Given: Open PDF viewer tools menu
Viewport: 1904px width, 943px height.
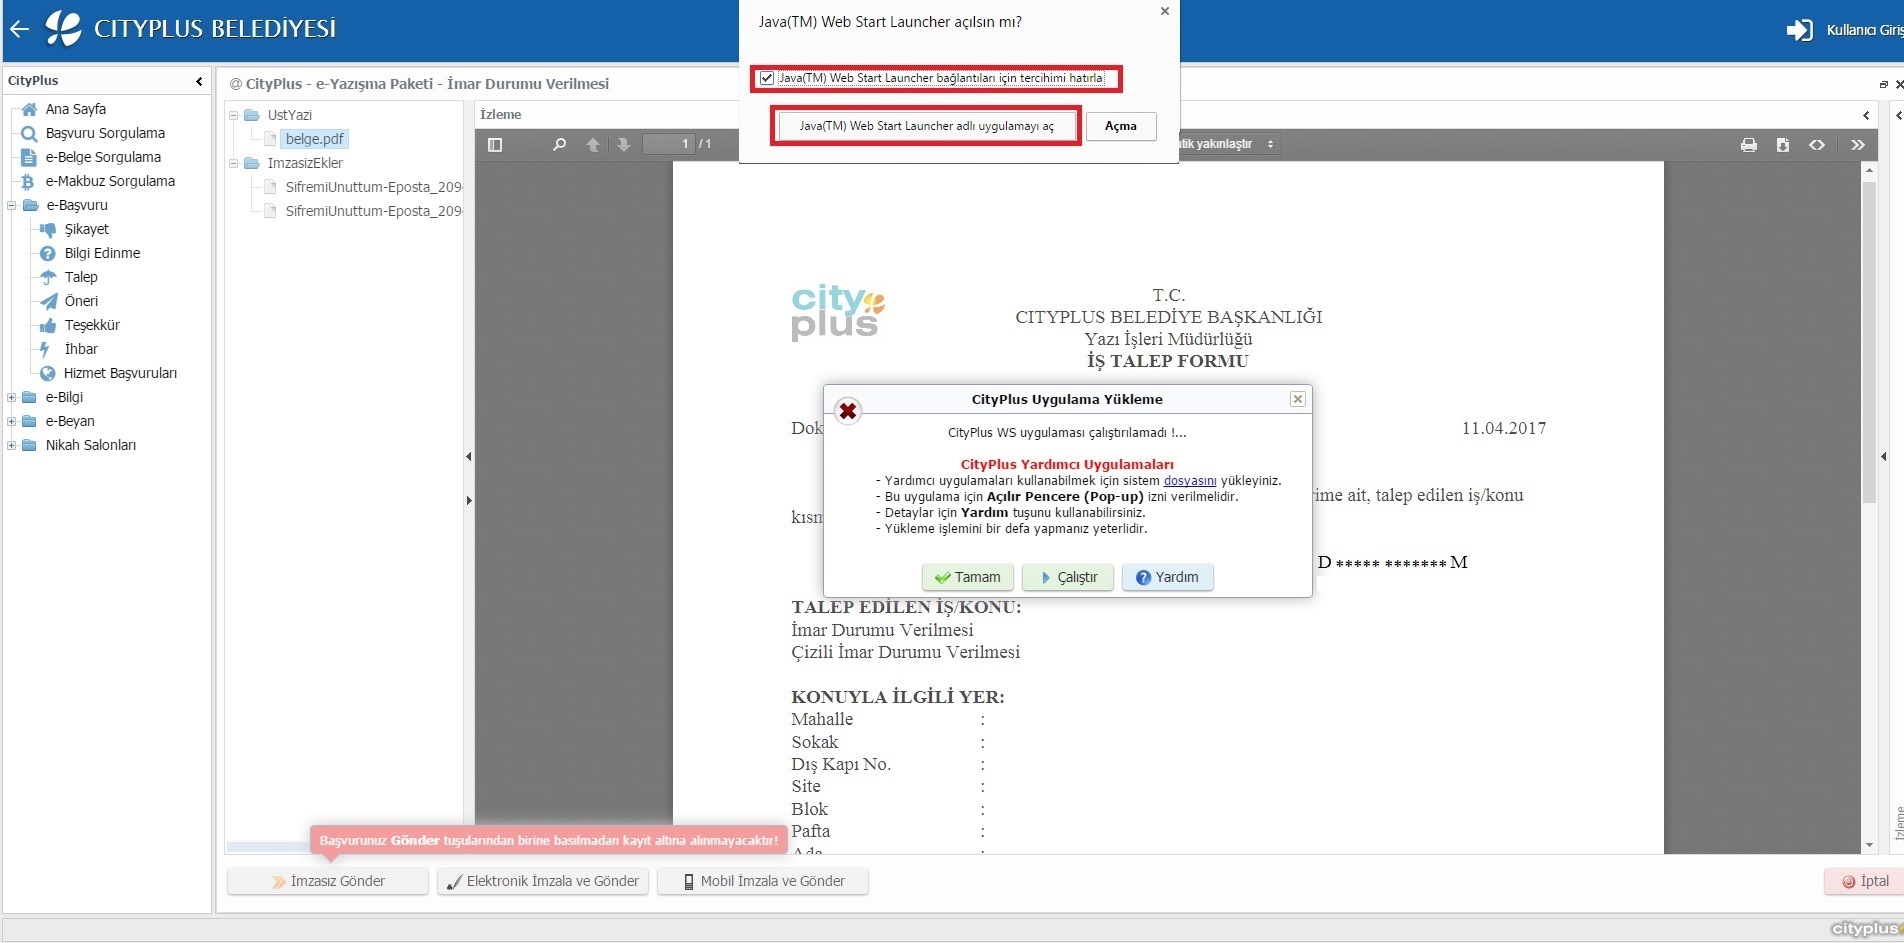Looking at the screenshot, I should click(x=1858, y=145).
